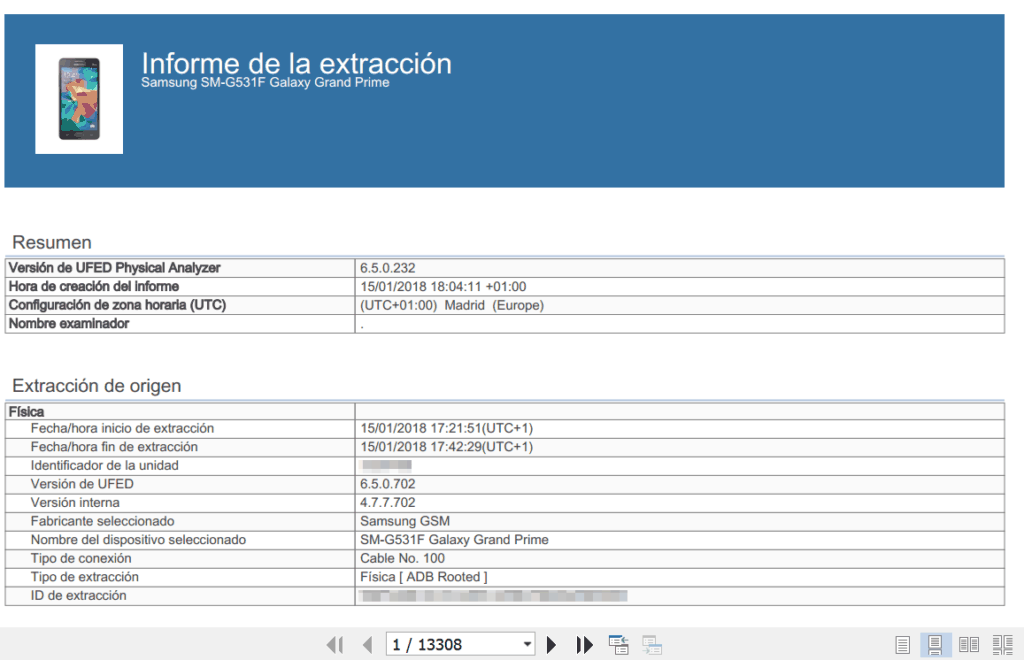1024x660 pixels.
Task: Click 'Configuración de zona horaria (UTC)' label
Action: (117, 305)
